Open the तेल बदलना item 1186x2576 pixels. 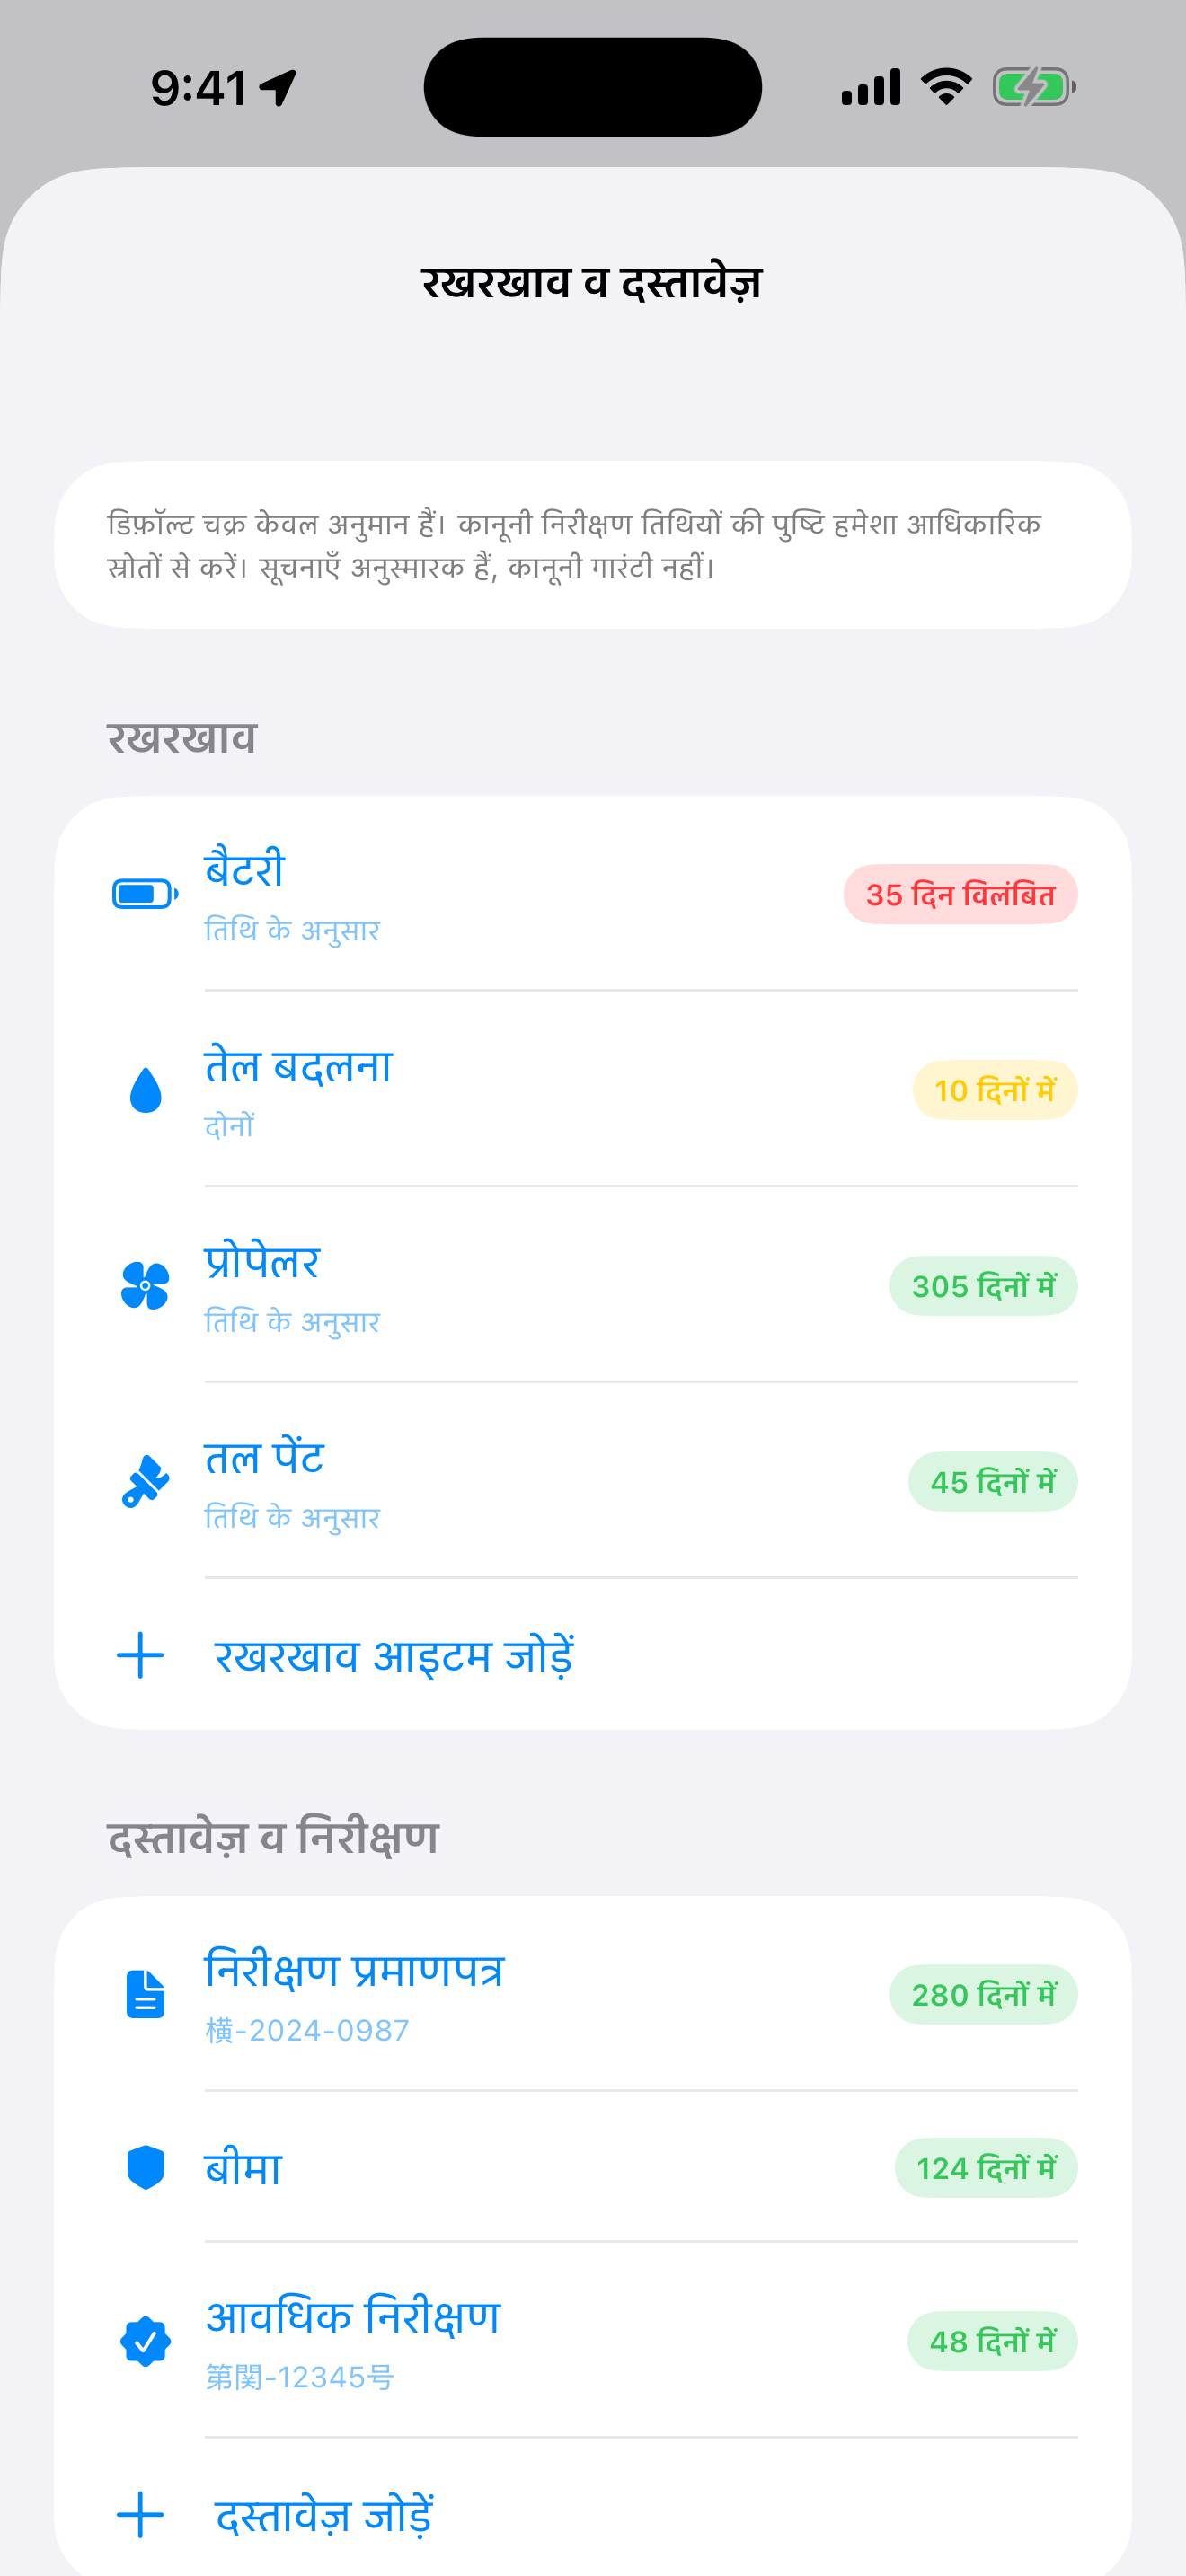(x=593, y=1090)
